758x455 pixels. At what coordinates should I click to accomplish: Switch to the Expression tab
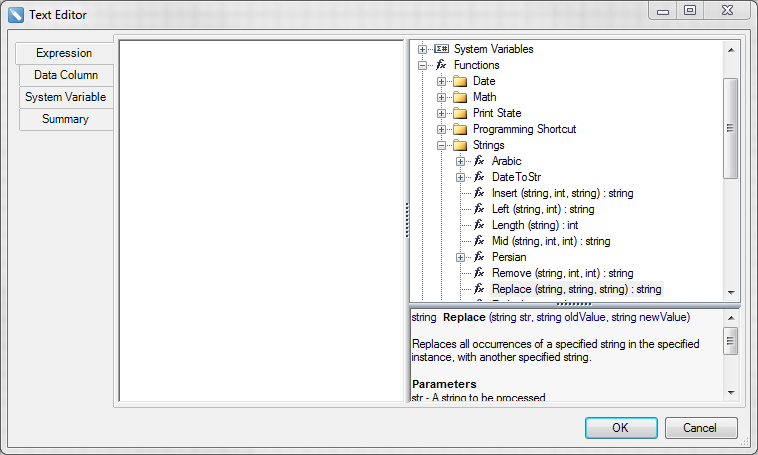click(64, 53)
